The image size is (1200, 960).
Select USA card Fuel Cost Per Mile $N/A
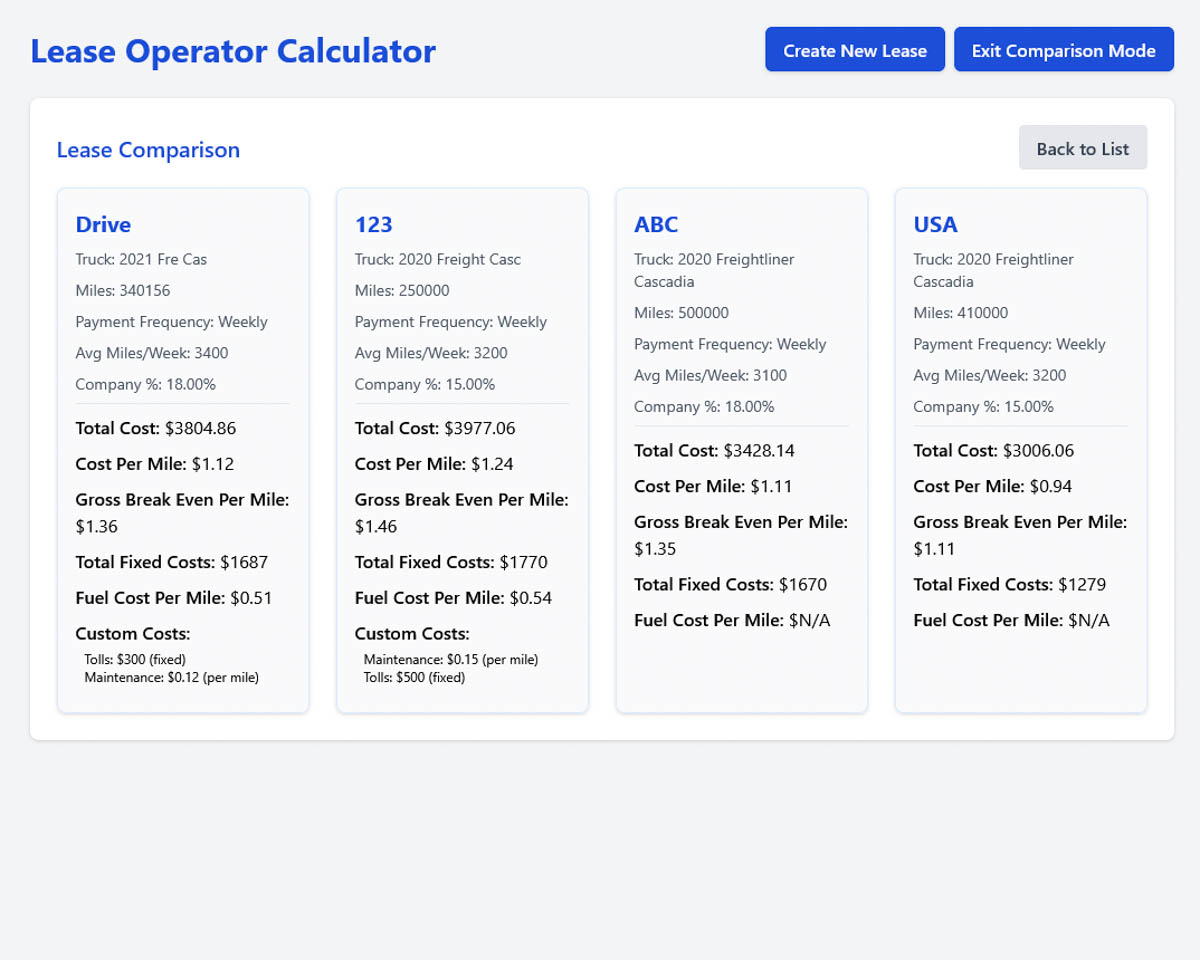coord(1011,620)
